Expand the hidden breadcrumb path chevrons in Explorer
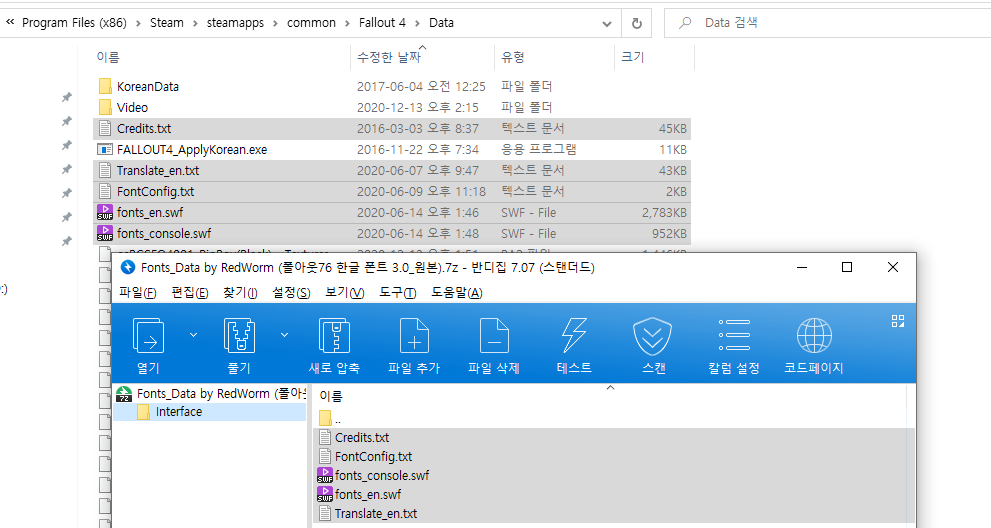The width and height of the screenshot is (991, 528). 10,23
